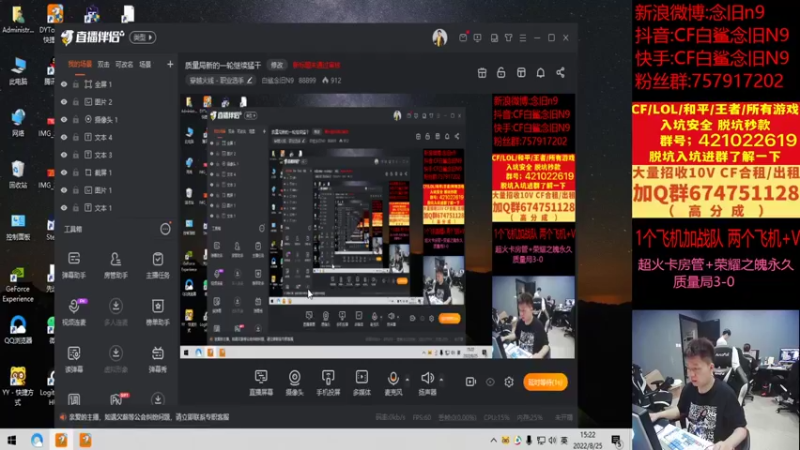Hide the 图片 2 layer

[x=64, y=102]
